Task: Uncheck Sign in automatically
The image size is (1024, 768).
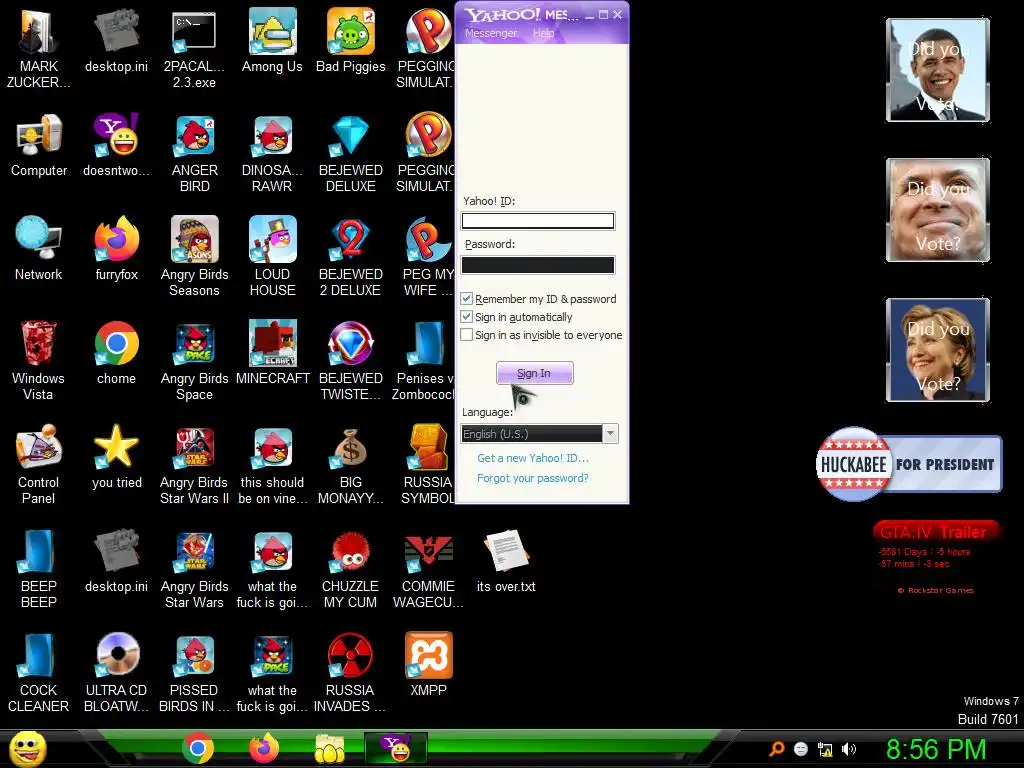Action: [x=466, y=317]
